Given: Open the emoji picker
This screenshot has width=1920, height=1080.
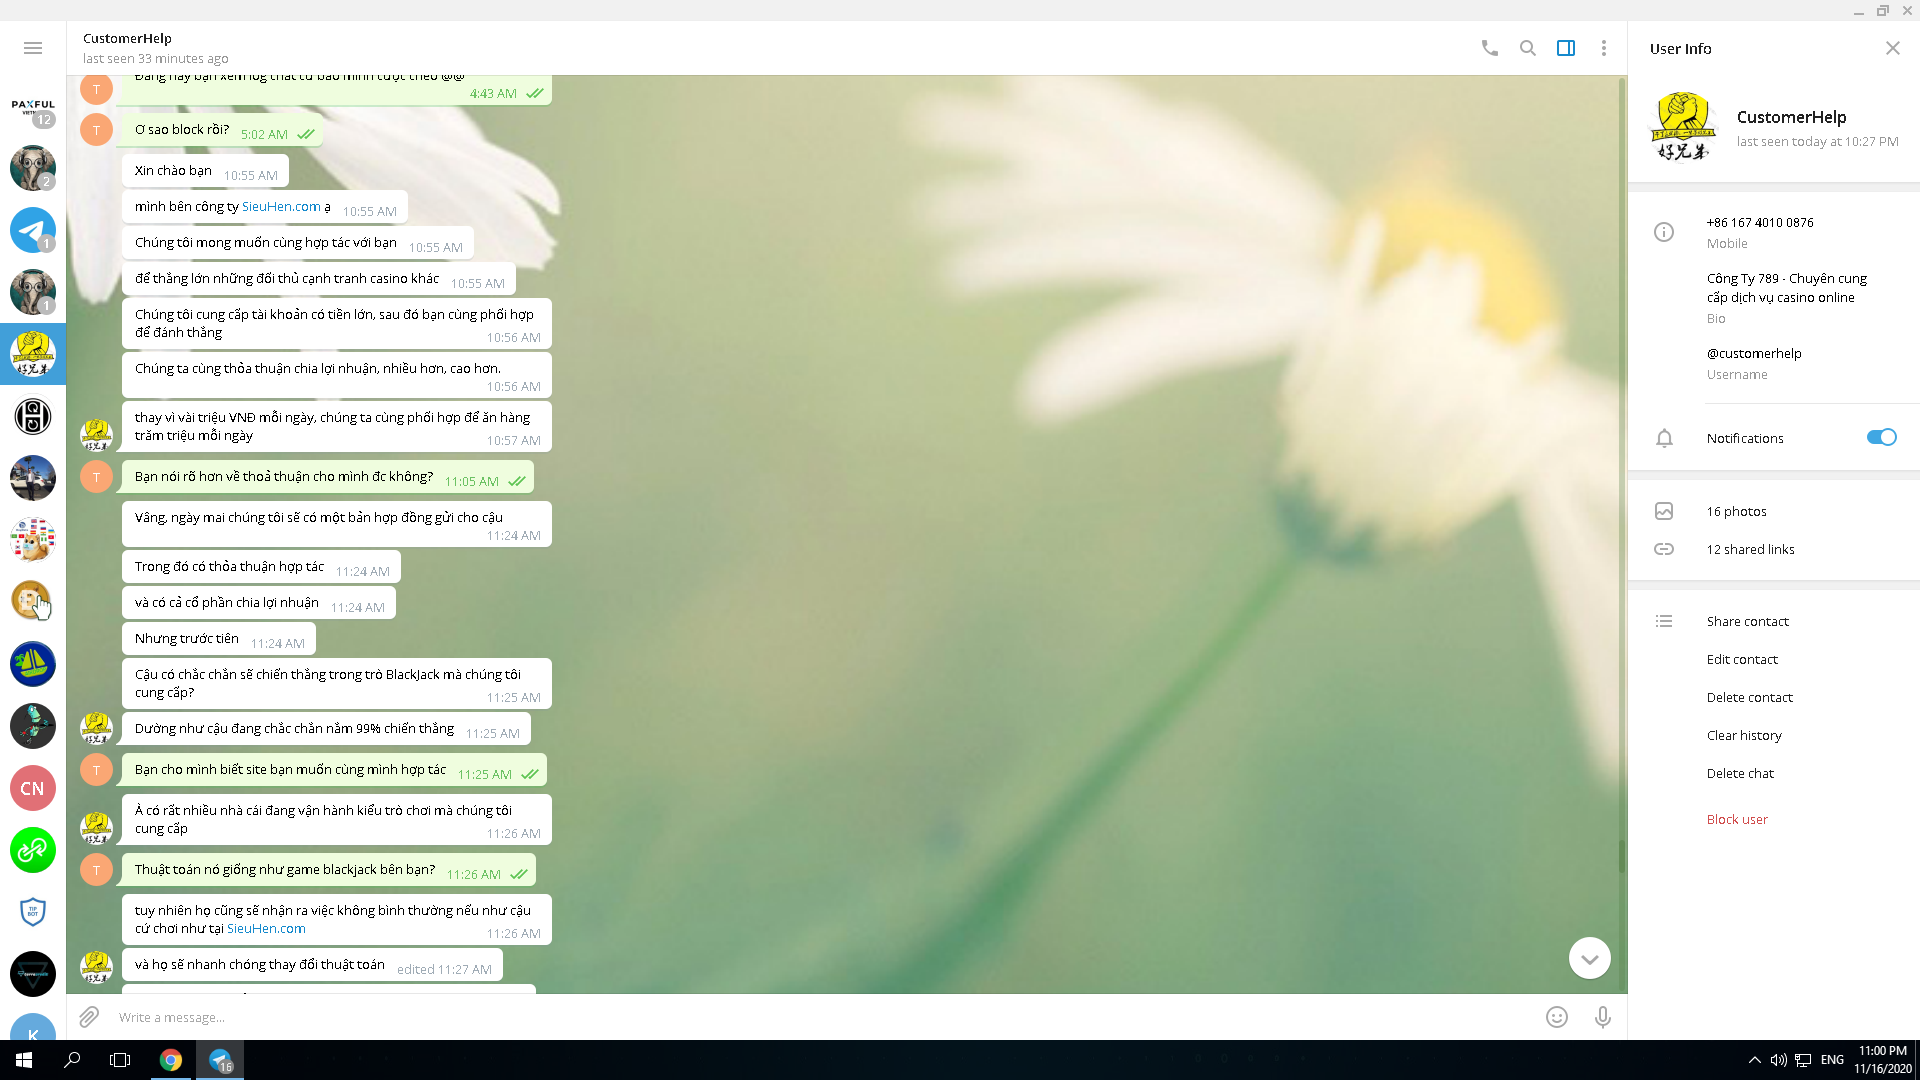Looking at the screenshot, I should (1556, 1017).
